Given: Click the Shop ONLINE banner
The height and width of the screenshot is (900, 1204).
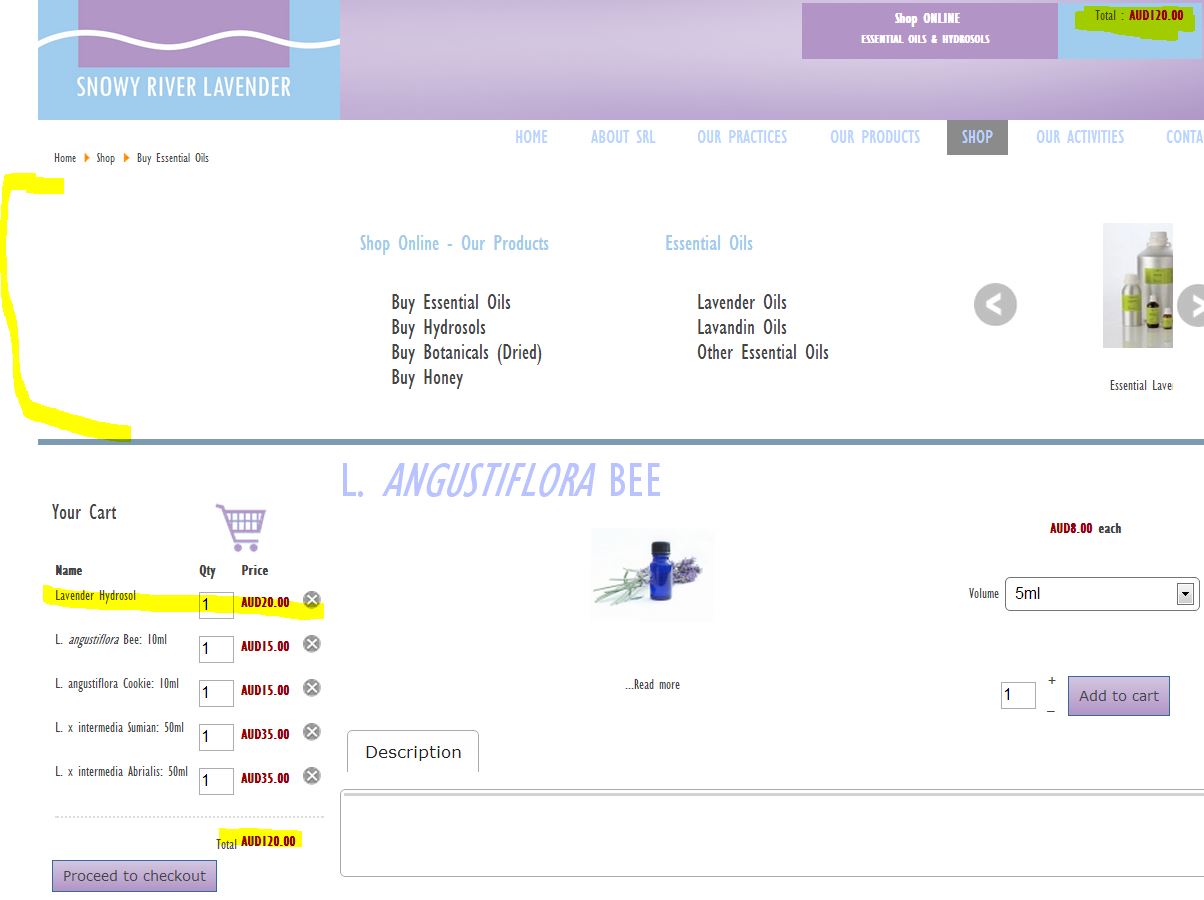Looking at the screenshot, I should (x=929, y=31).
